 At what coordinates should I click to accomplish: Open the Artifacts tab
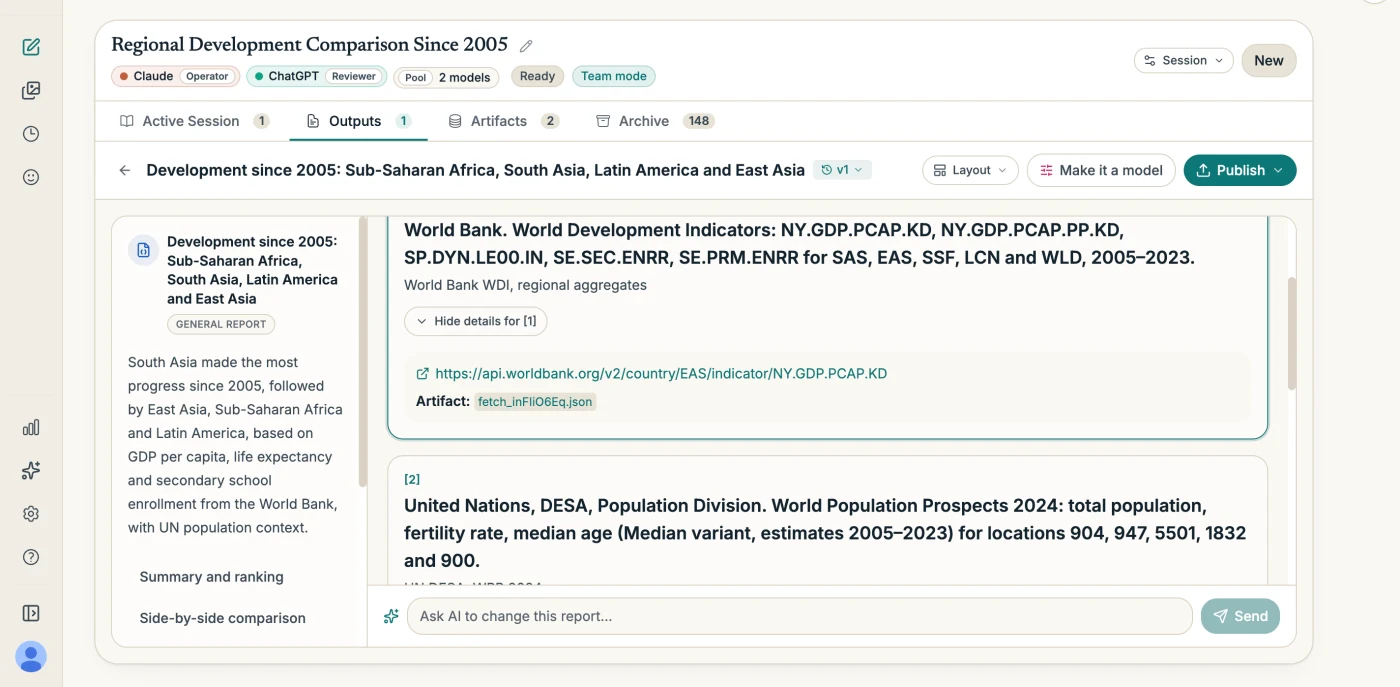tap(503, 121)
